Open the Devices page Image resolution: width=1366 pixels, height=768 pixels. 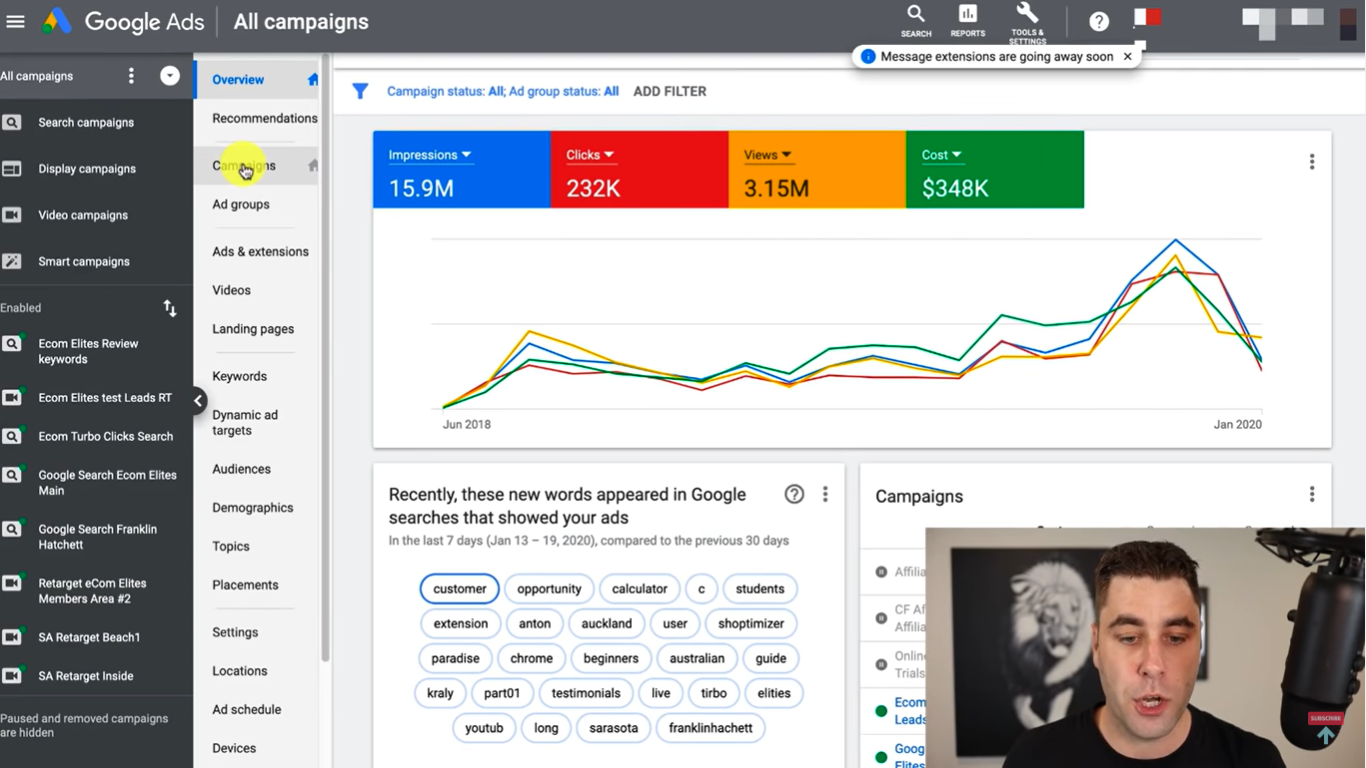point(234,748)
